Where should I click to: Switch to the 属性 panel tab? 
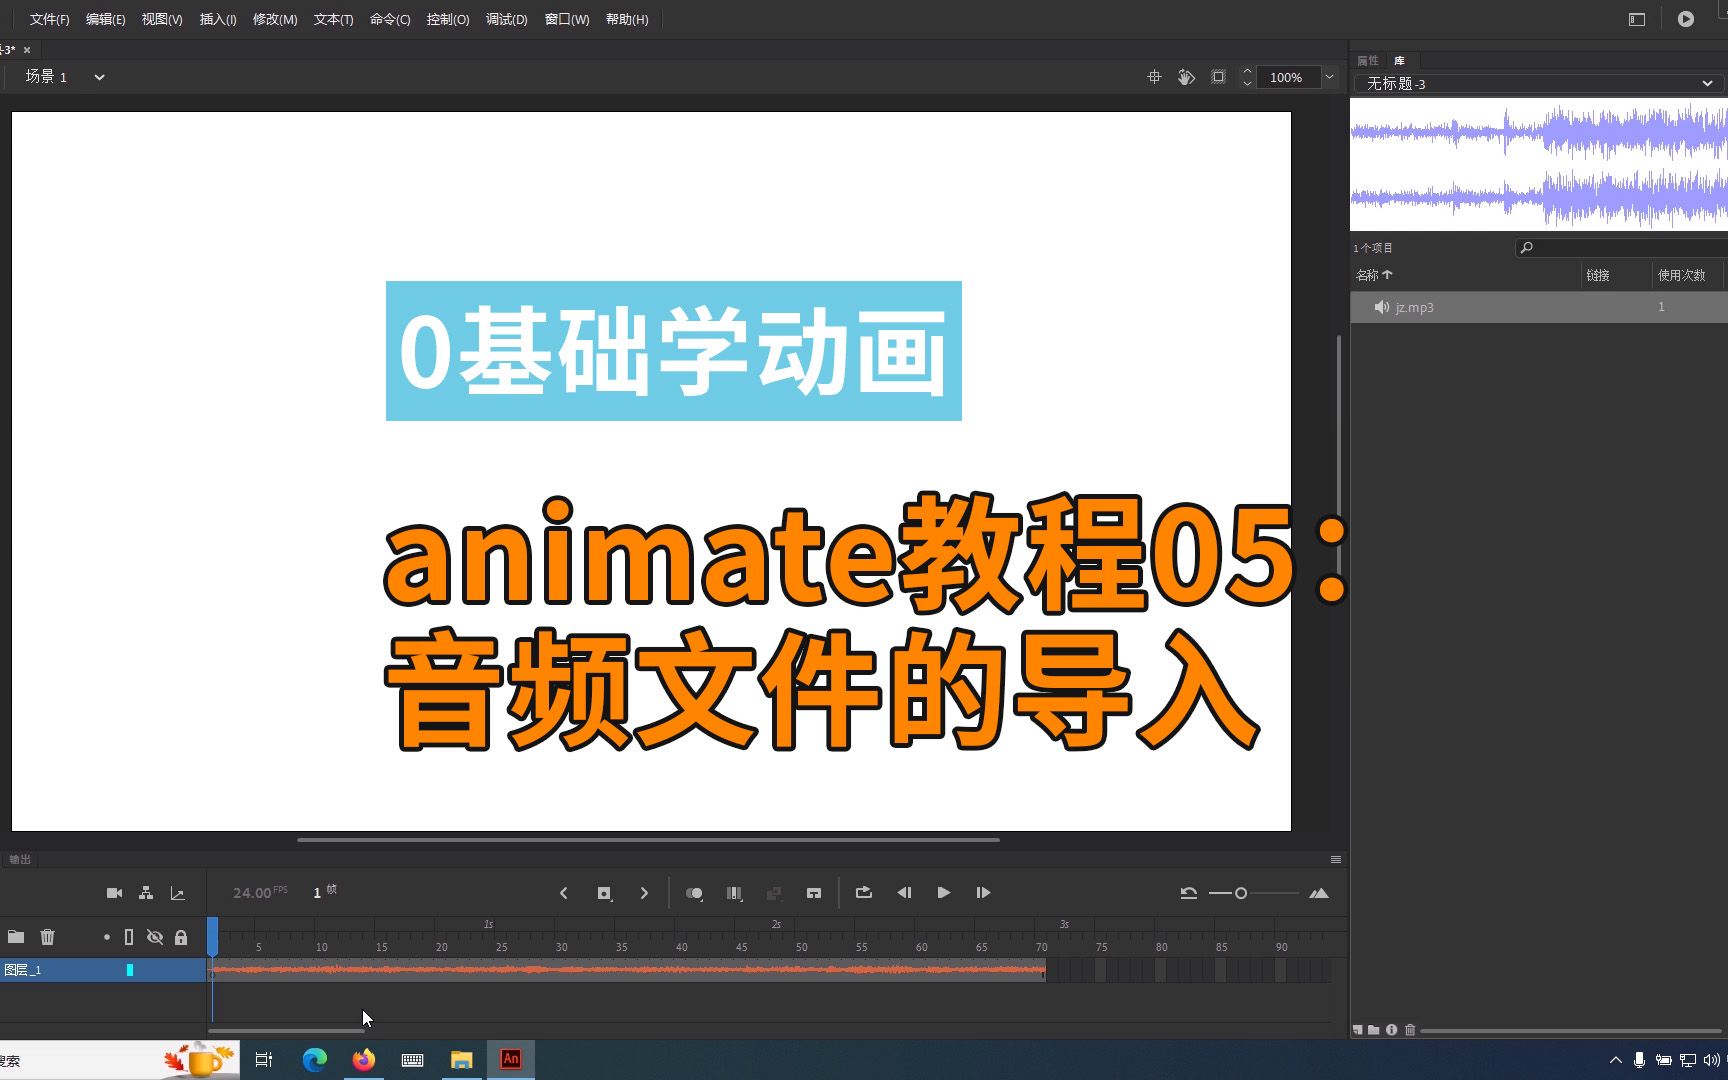click(x=1367, y=61)
